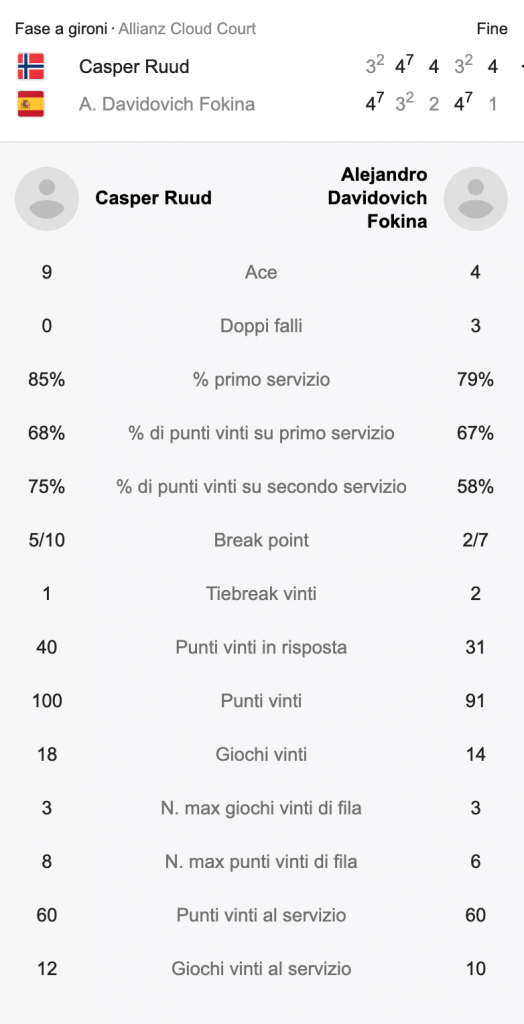Select the Giochi vinti row label

(261, 754)
